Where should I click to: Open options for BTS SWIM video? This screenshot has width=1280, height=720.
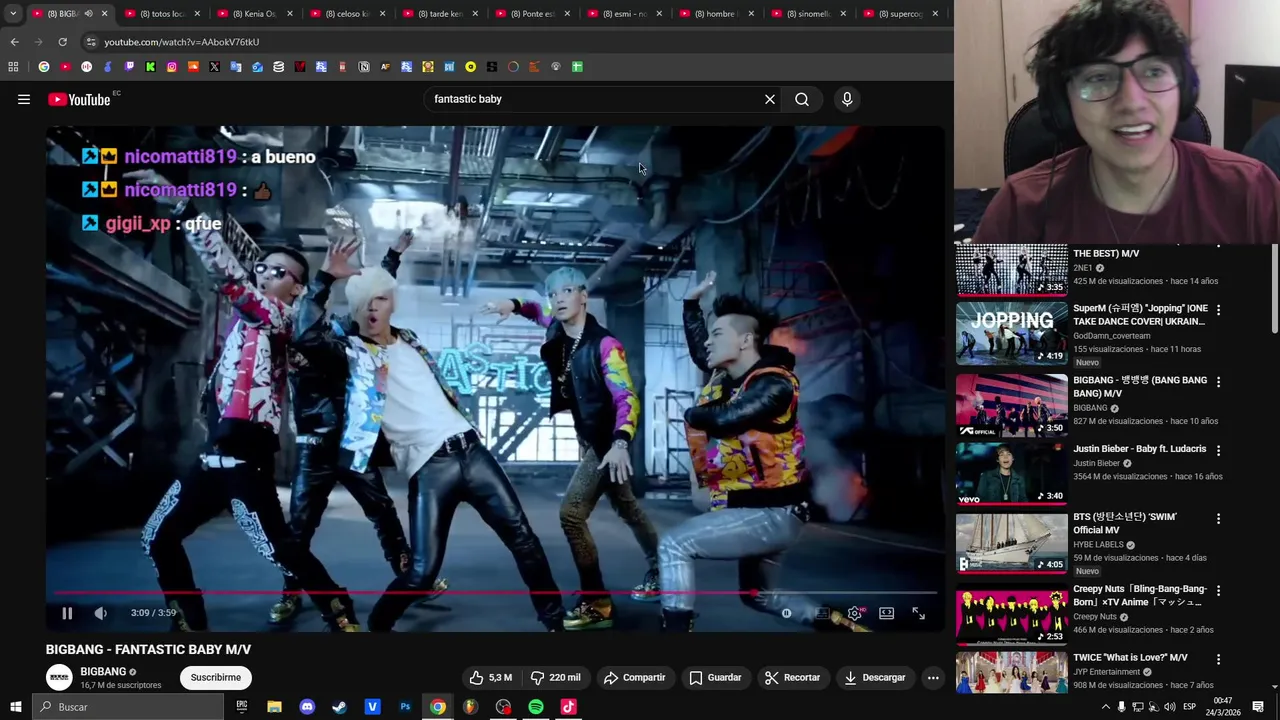(1218, 518)
